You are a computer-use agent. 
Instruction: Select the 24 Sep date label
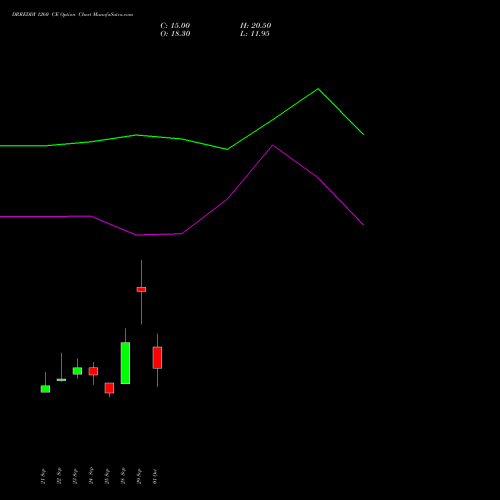[x=91, y=476]
